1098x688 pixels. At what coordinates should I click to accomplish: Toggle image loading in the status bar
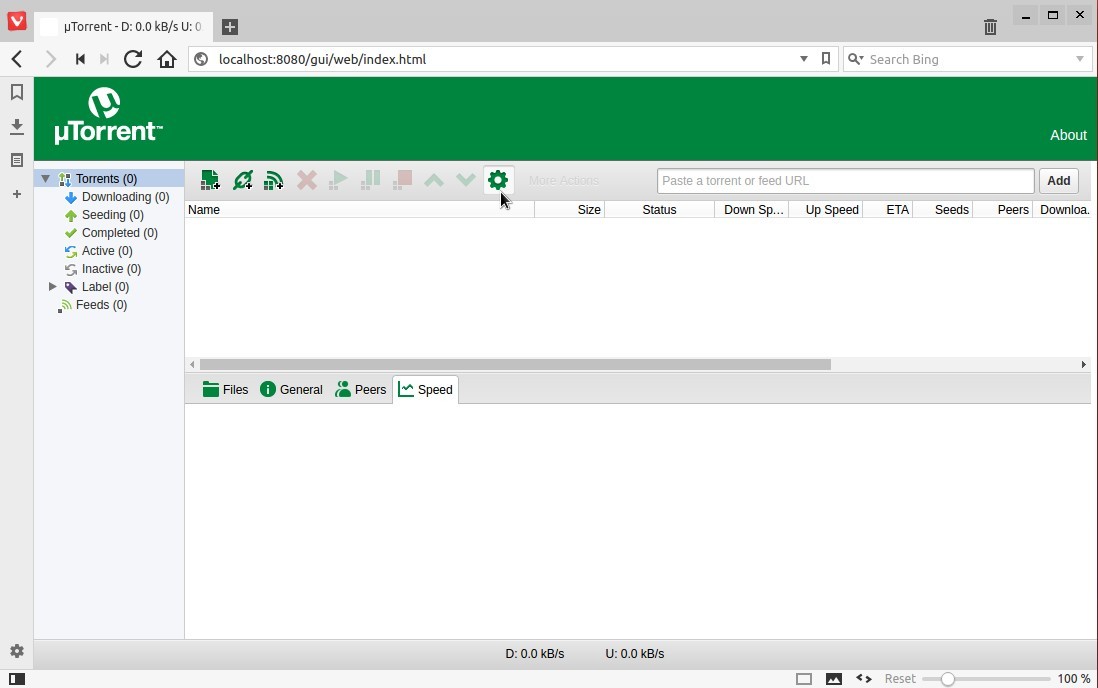[835, 678]
